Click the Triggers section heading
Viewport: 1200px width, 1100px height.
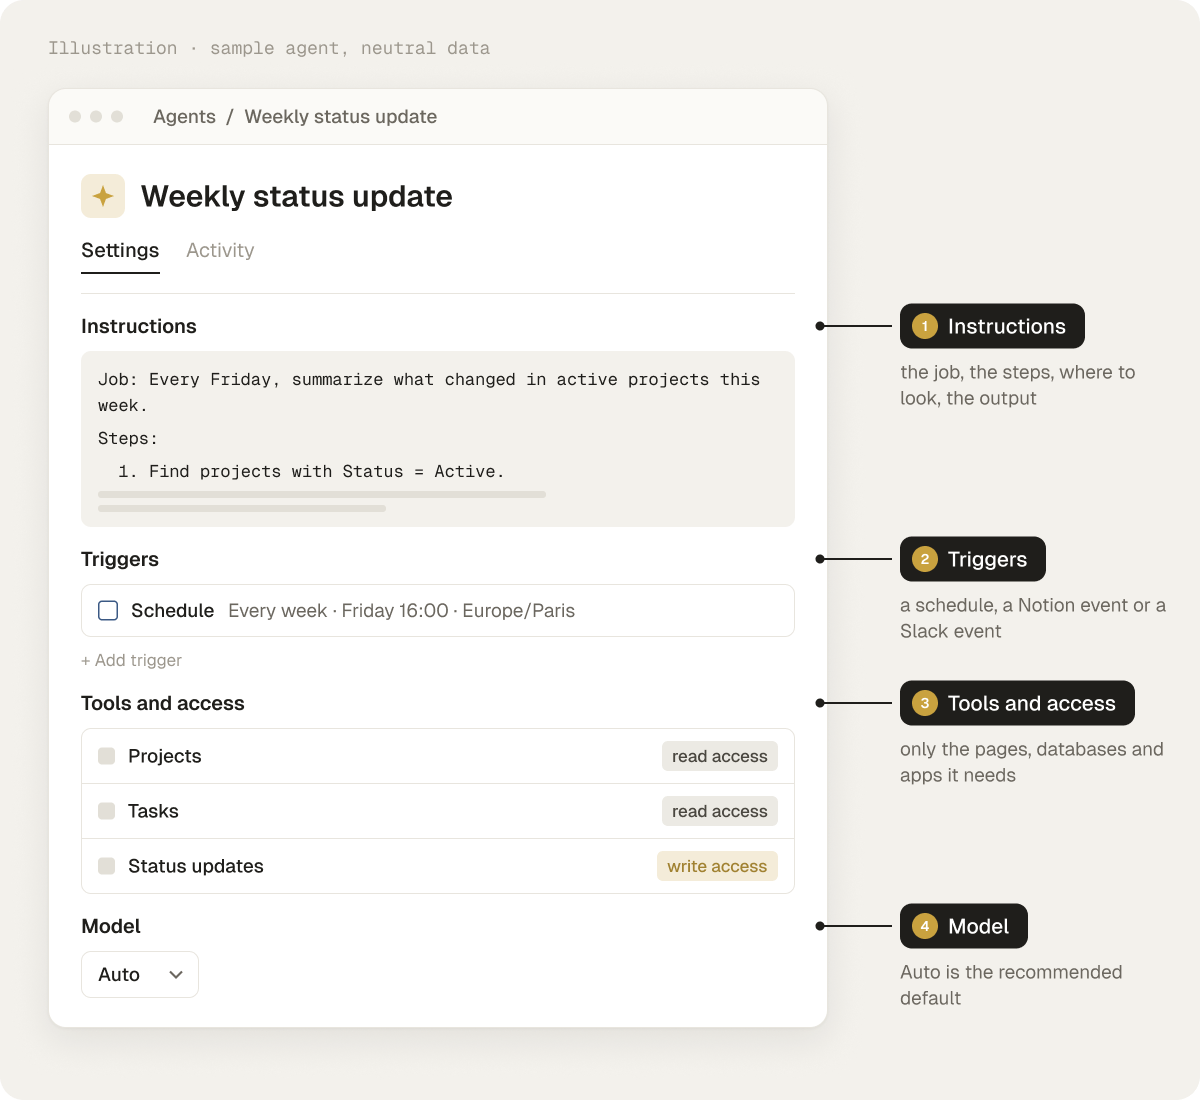click(x=120, y=559)
